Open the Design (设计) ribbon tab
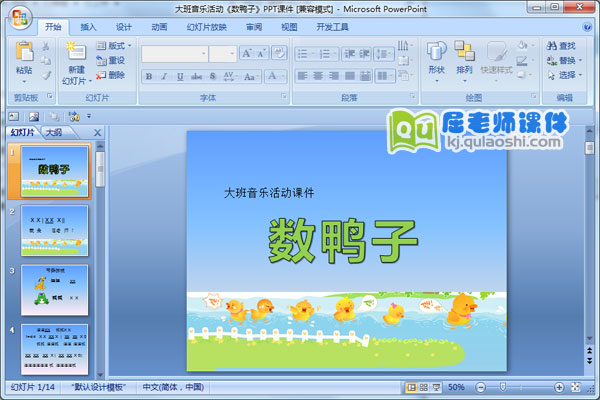Image resolution: width=600 pixels, height=400 pixels. click(x=124, y=27)
